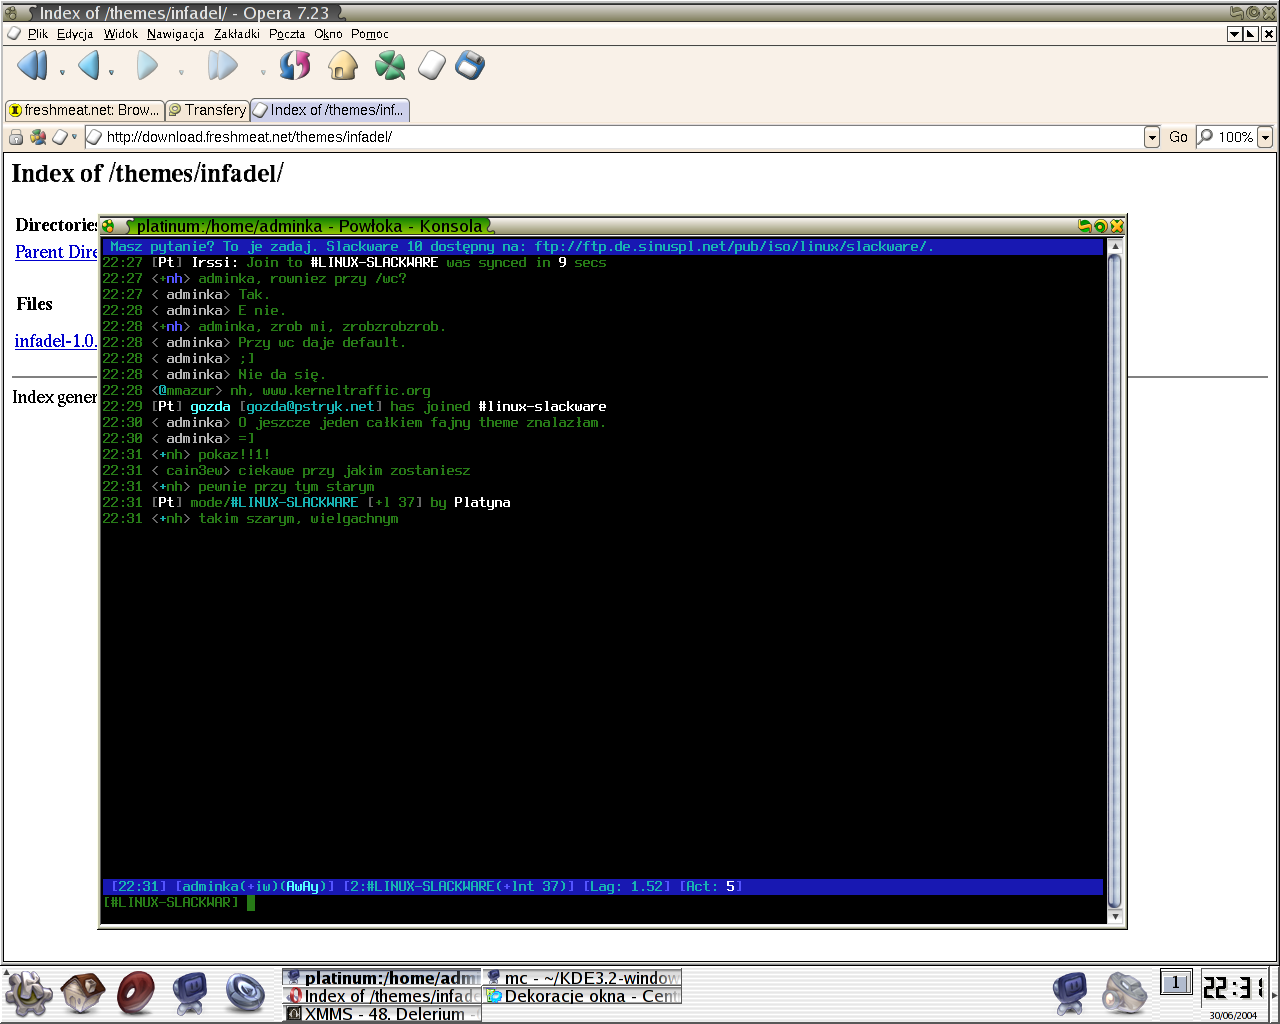Switch to the Transfery tab

click(x=207, y=110)
